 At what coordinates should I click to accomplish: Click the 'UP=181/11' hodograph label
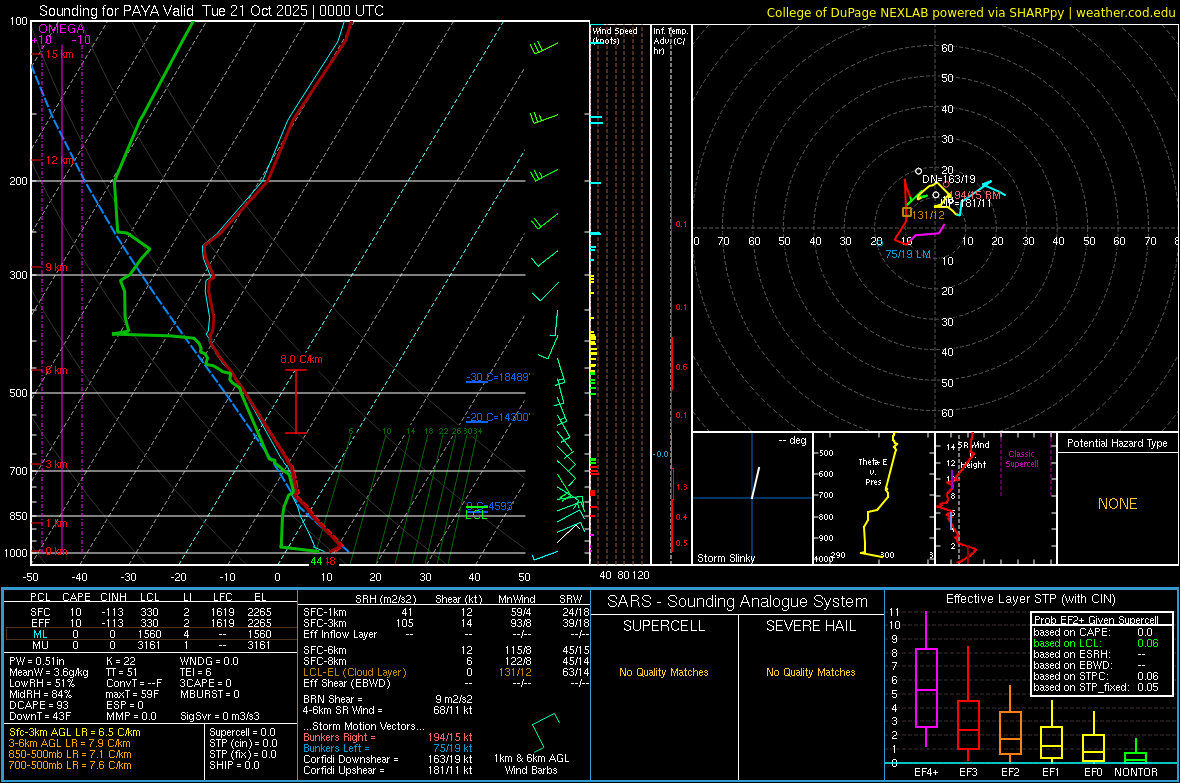click(966, 203)
